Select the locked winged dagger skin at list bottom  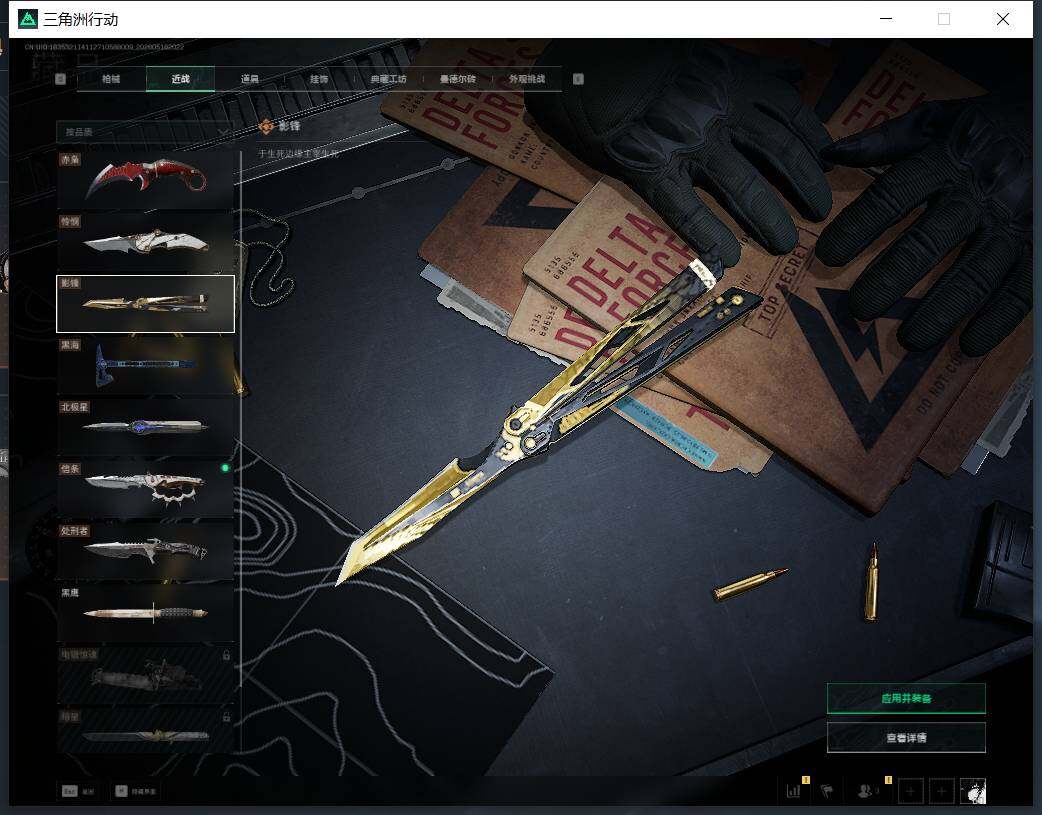coord(146,731)
